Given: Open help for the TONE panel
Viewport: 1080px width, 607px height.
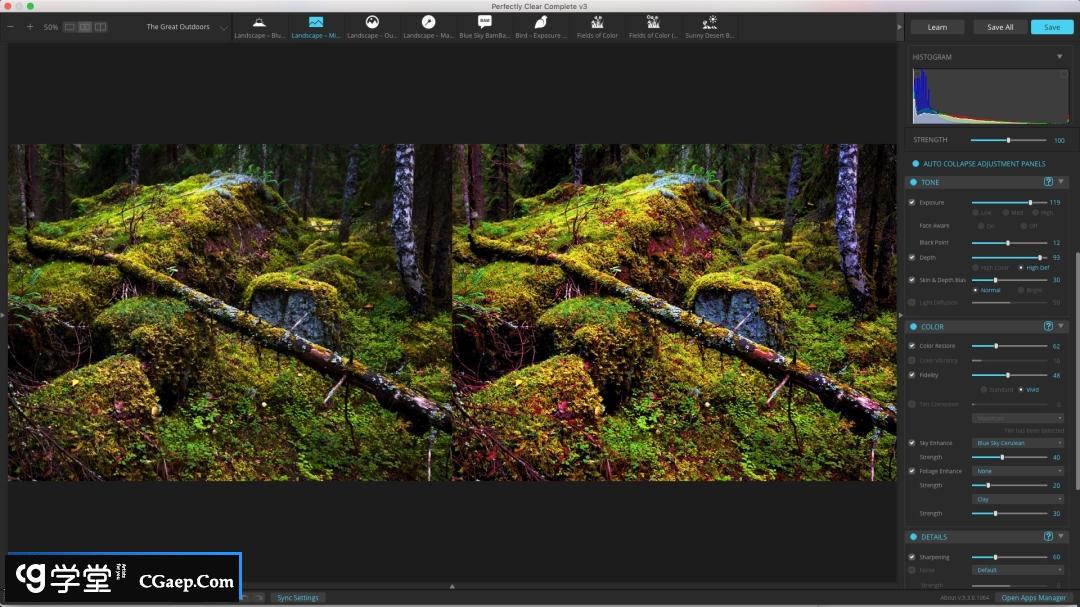Looking at the screenshot, I should pyautogui.click(x=1048, y=182).
